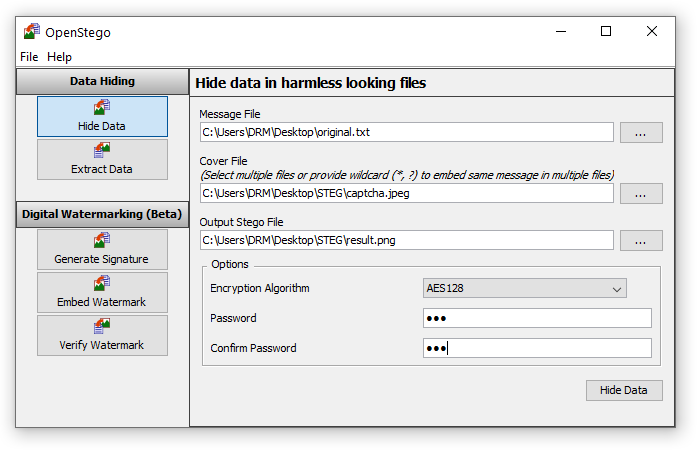
Task: Open the Verify Watermark tool
Action: (102, 335)
